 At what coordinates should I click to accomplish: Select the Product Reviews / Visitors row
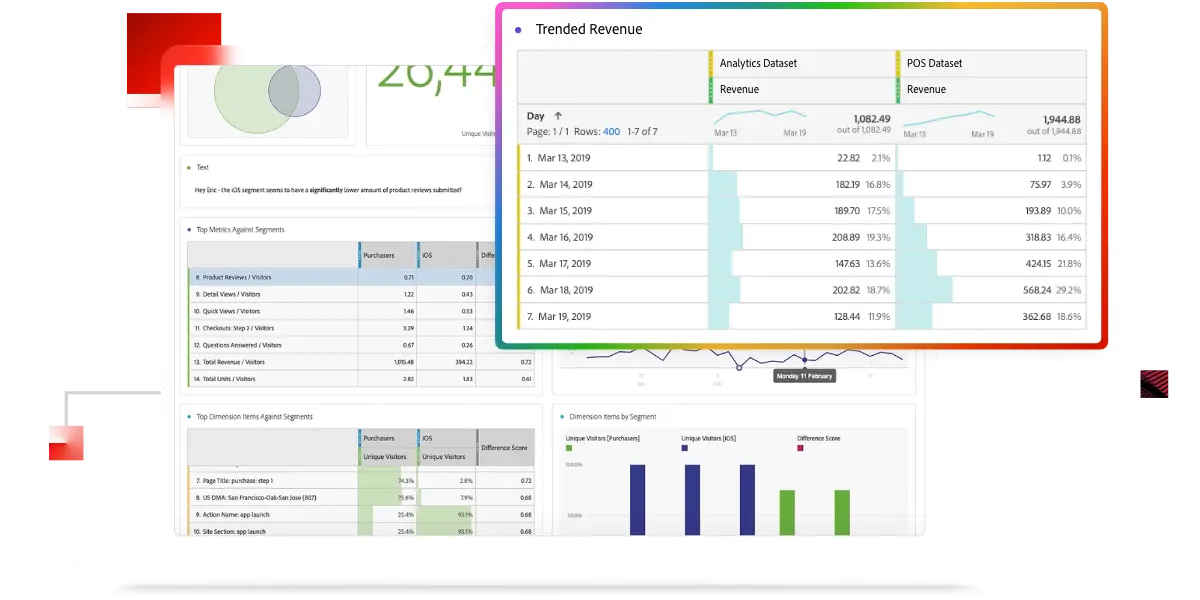tap(272, 277)
